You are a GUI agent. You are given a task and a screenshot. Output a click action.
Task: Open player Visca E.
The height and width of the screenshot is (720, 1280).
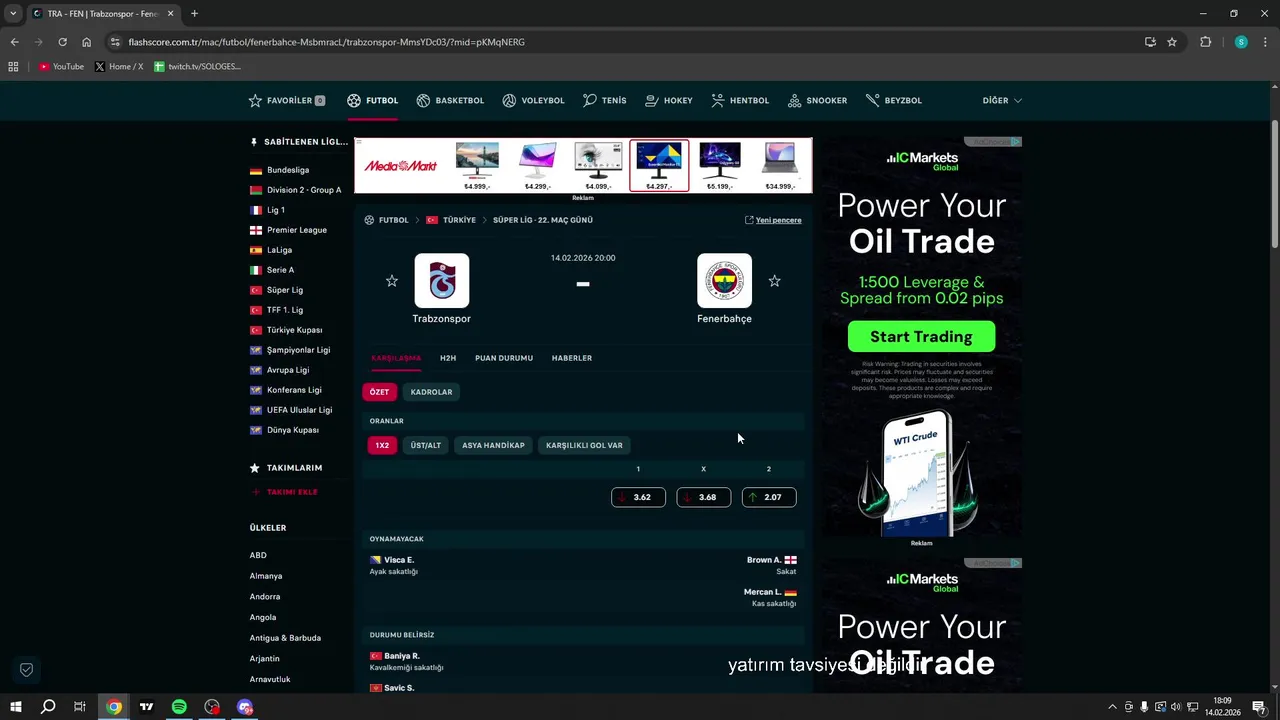point(399,560)
